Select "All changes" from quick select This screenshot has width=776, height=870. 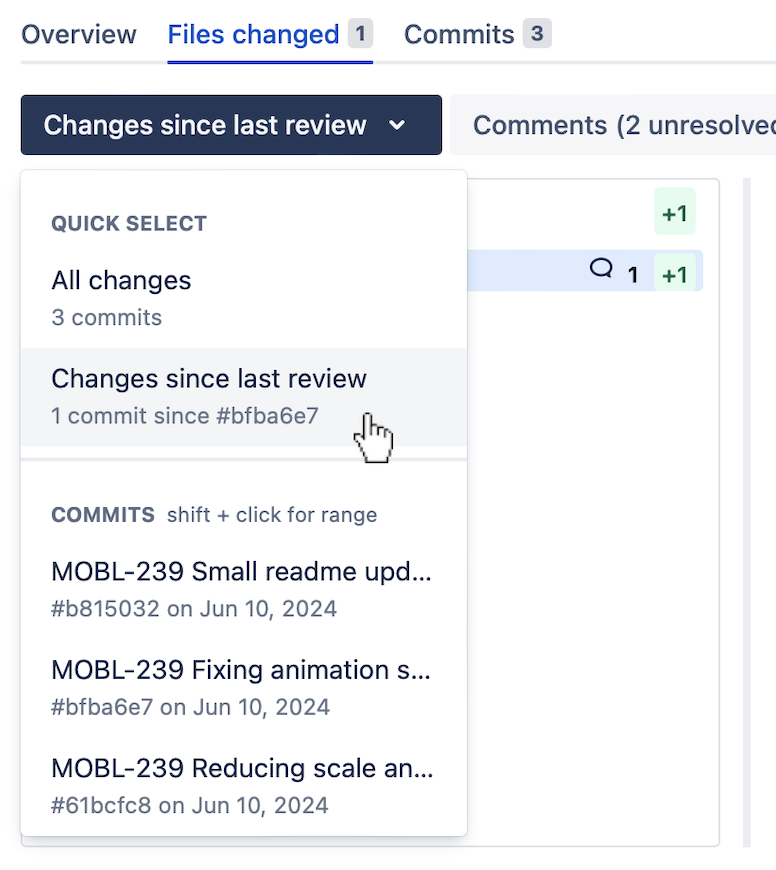click(x=121, y=281)
